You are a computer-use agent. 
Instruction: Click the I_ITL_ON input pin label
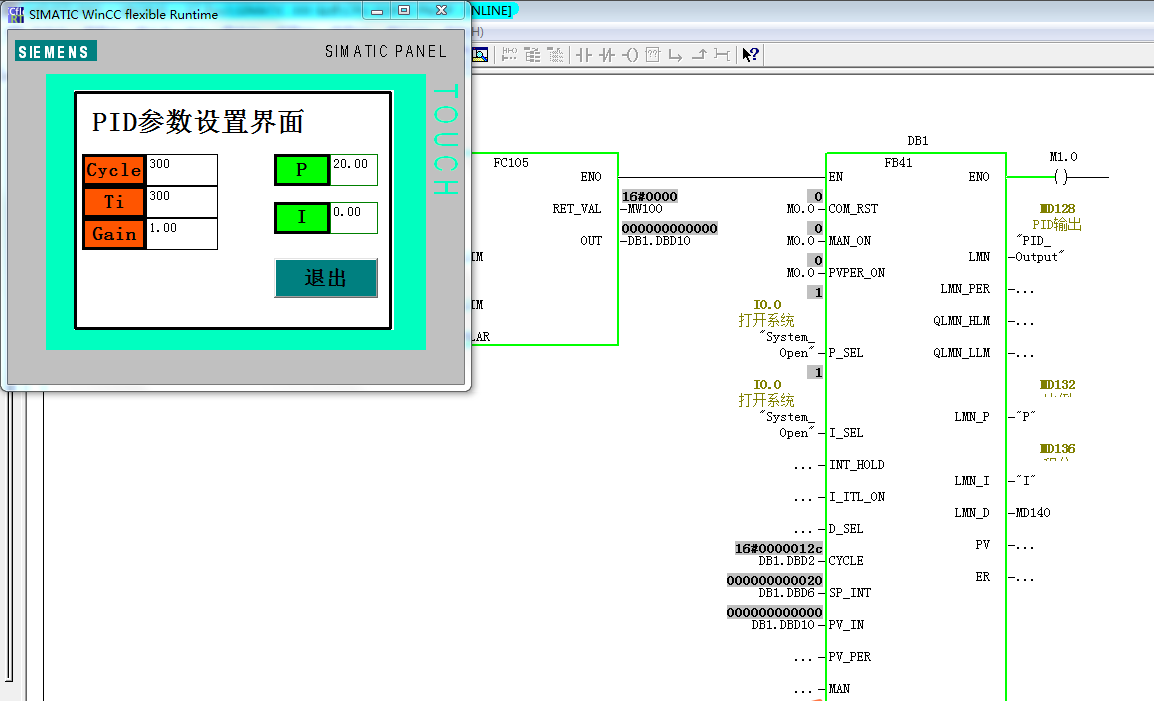point(857,497)
